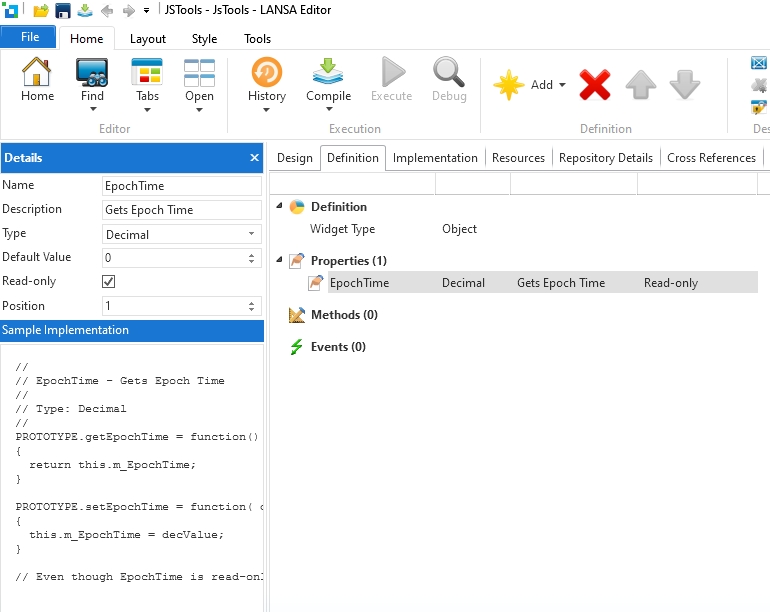
Task: Expand the History dropdown arrow
Action: [266, 110]
